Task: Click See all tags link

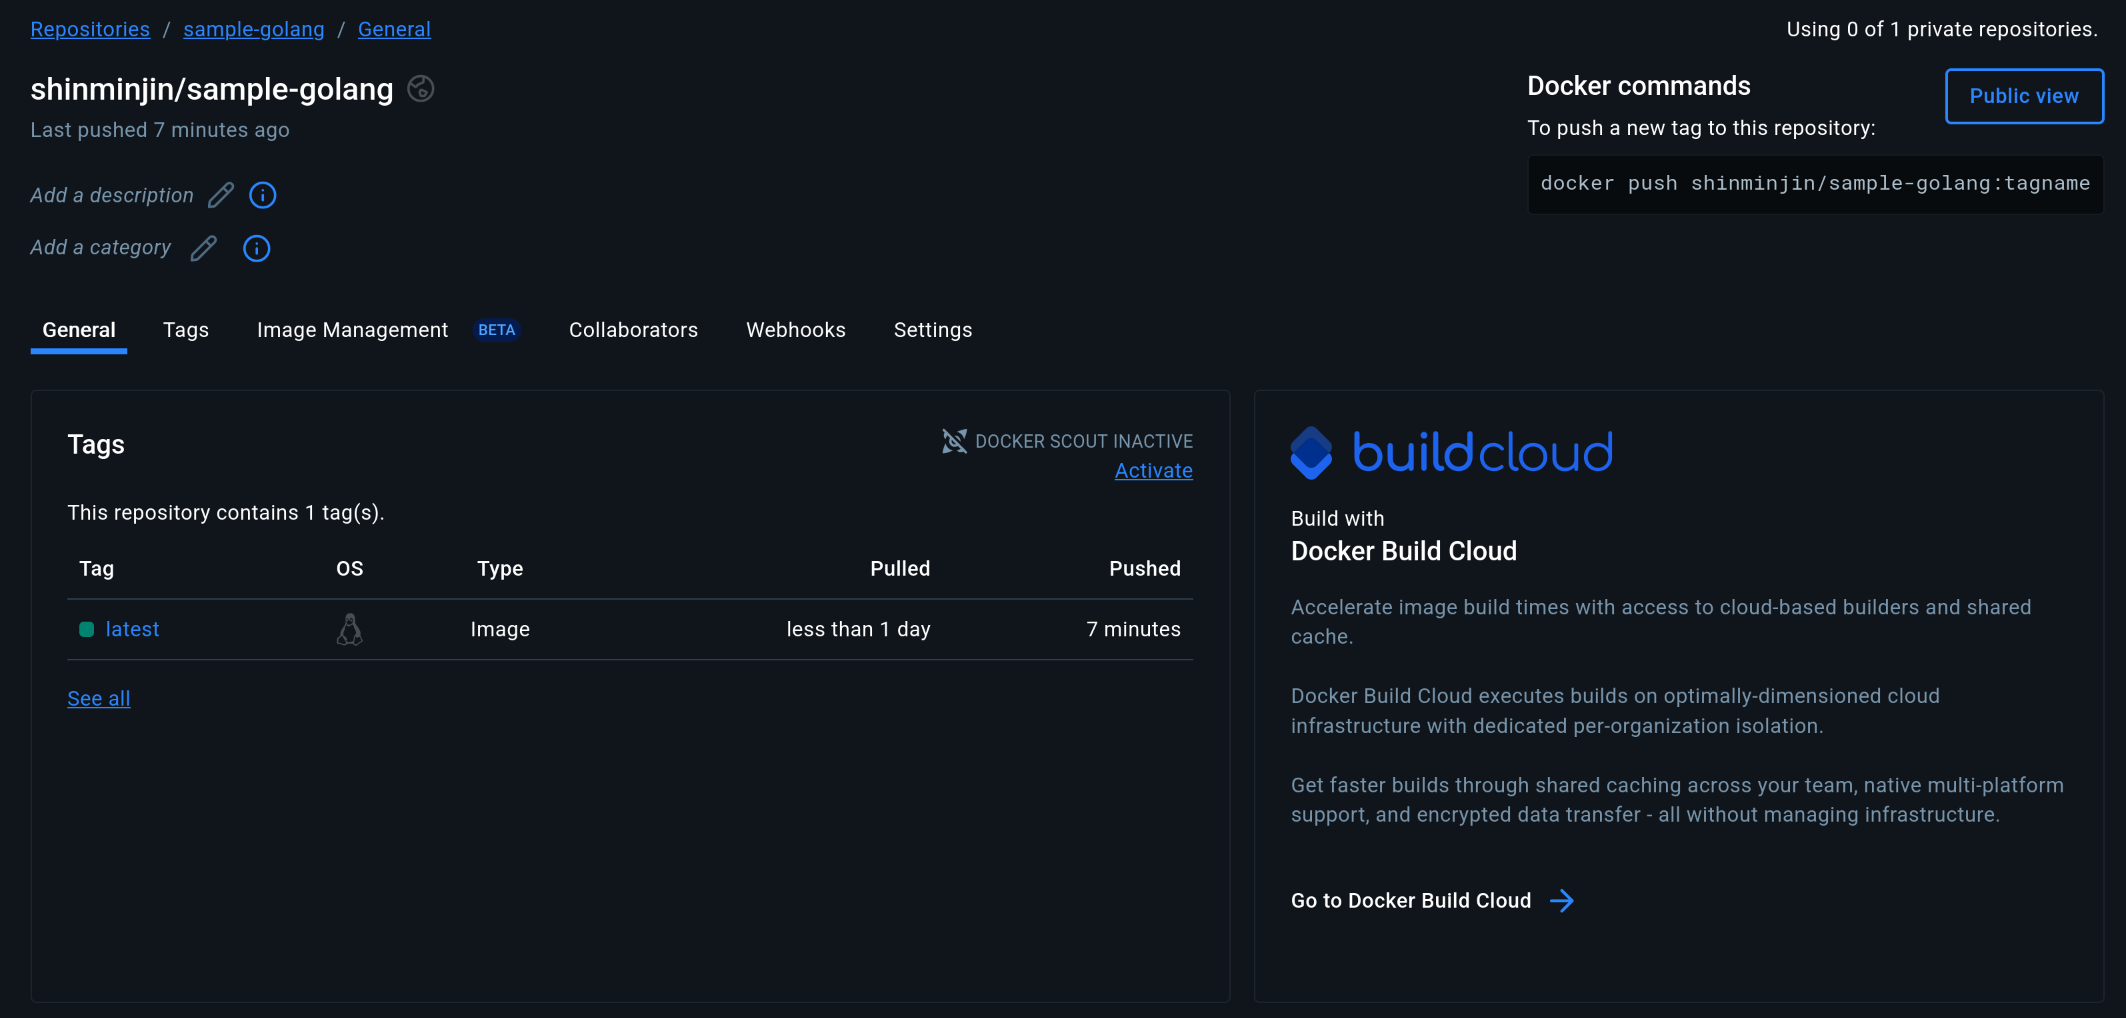Action: coord(99,699)
